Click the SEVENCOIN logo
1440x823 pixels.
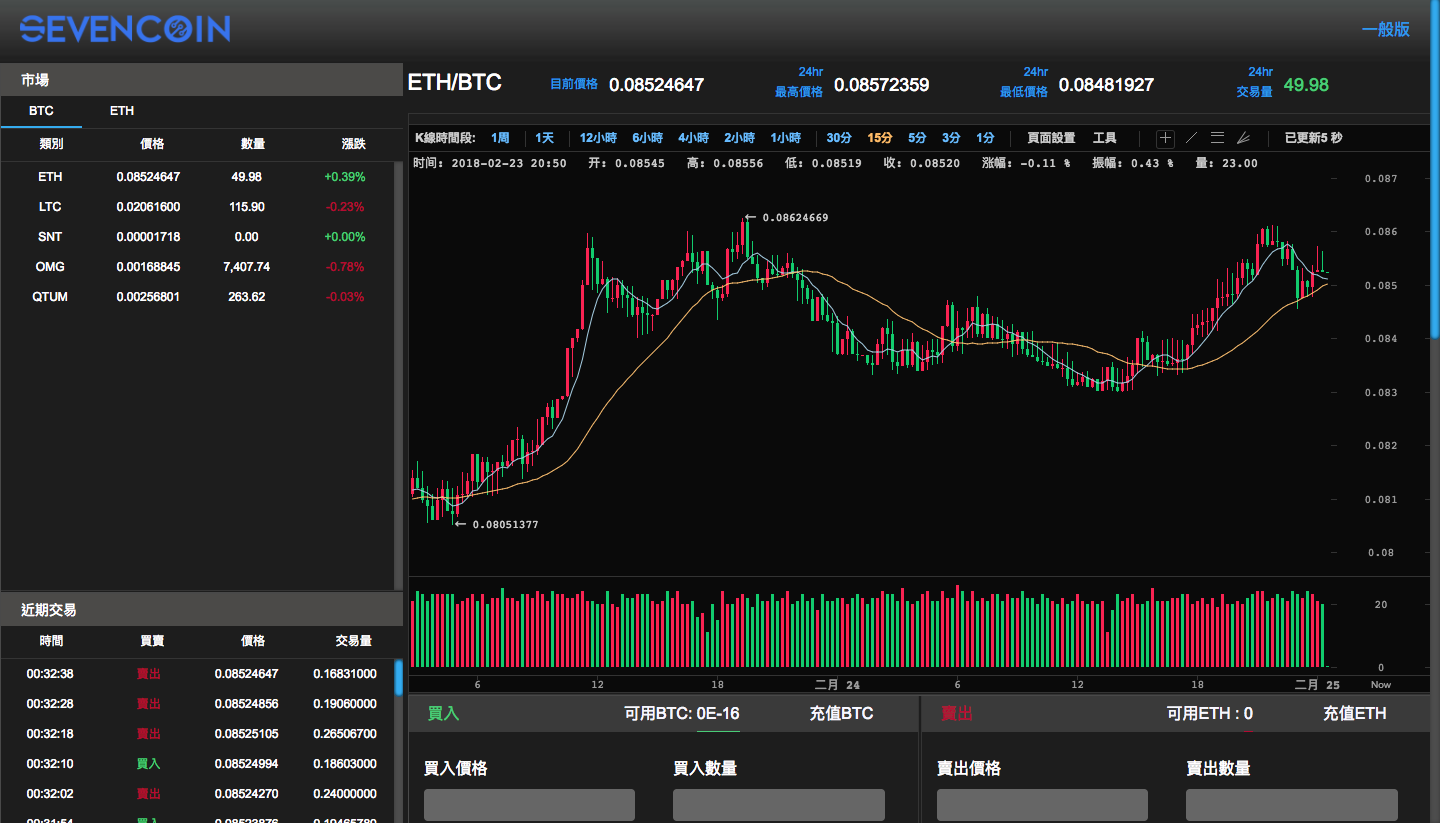tap(125, 29)
